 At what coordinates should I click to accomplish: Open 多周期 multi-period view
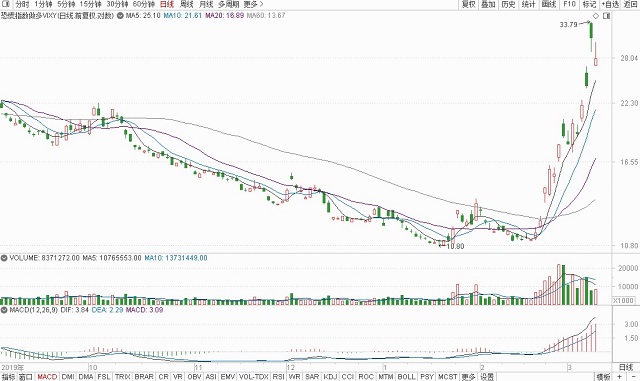(228, 4)
